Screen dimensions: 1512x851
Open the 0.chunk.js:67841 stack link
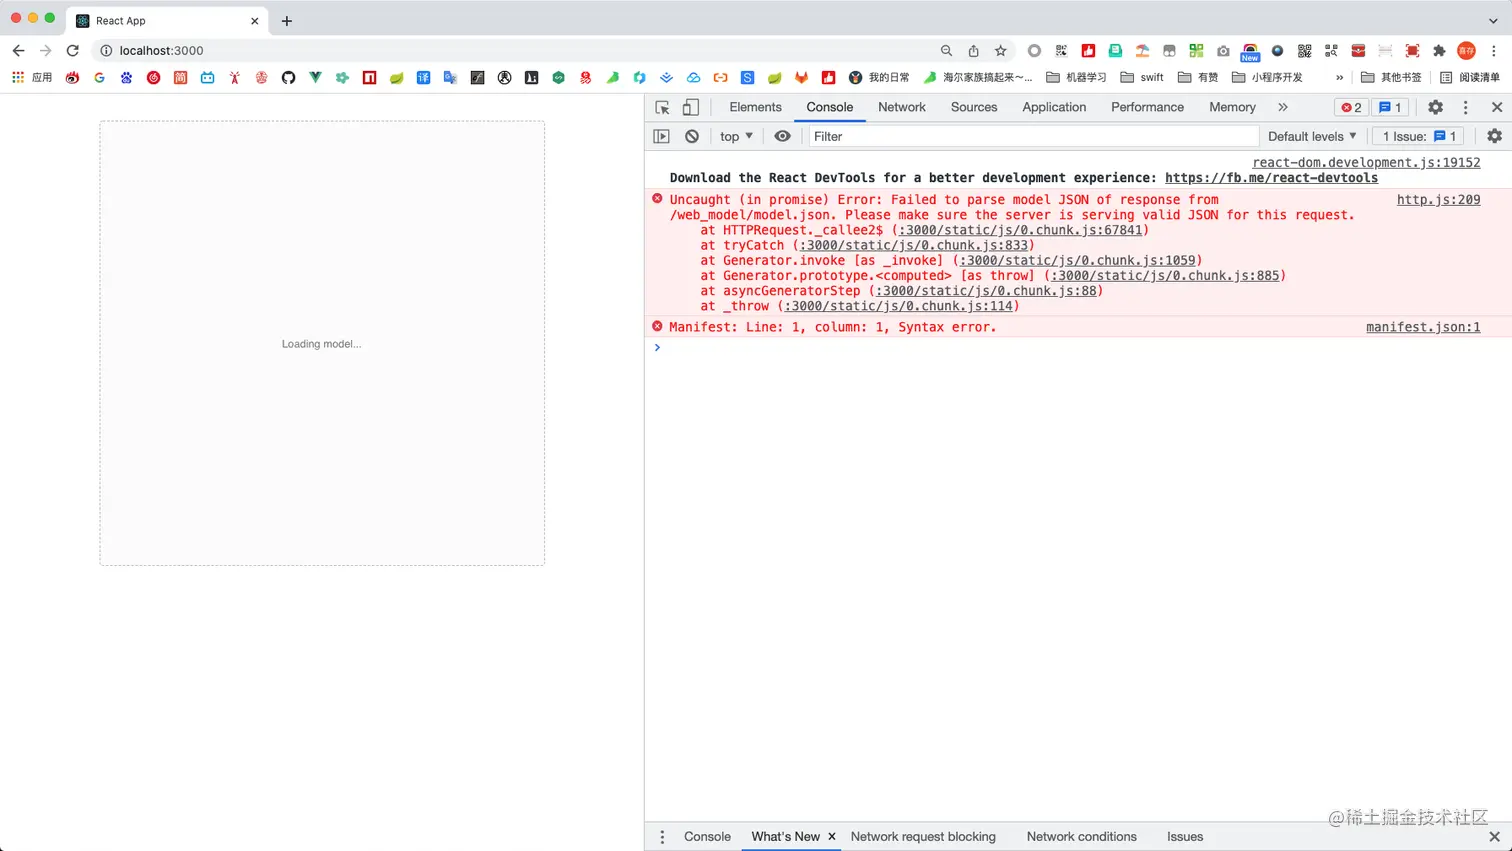1020,230
